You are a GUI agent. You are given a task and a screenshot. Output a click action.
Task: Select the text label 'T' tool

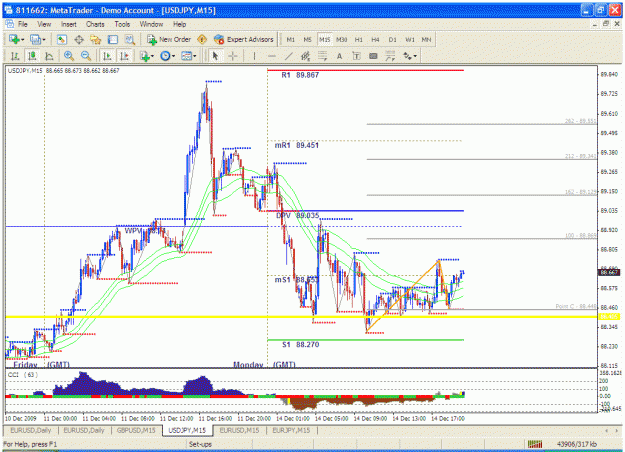pos(356,56)
